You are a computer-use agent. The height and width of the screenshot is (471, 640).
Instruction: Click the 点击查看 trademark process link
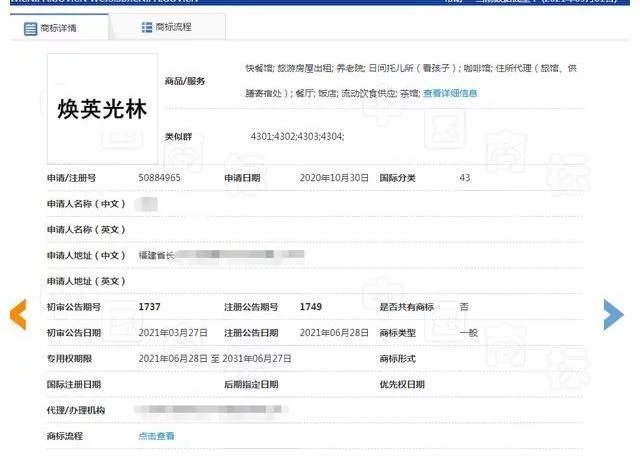(156, 436)
